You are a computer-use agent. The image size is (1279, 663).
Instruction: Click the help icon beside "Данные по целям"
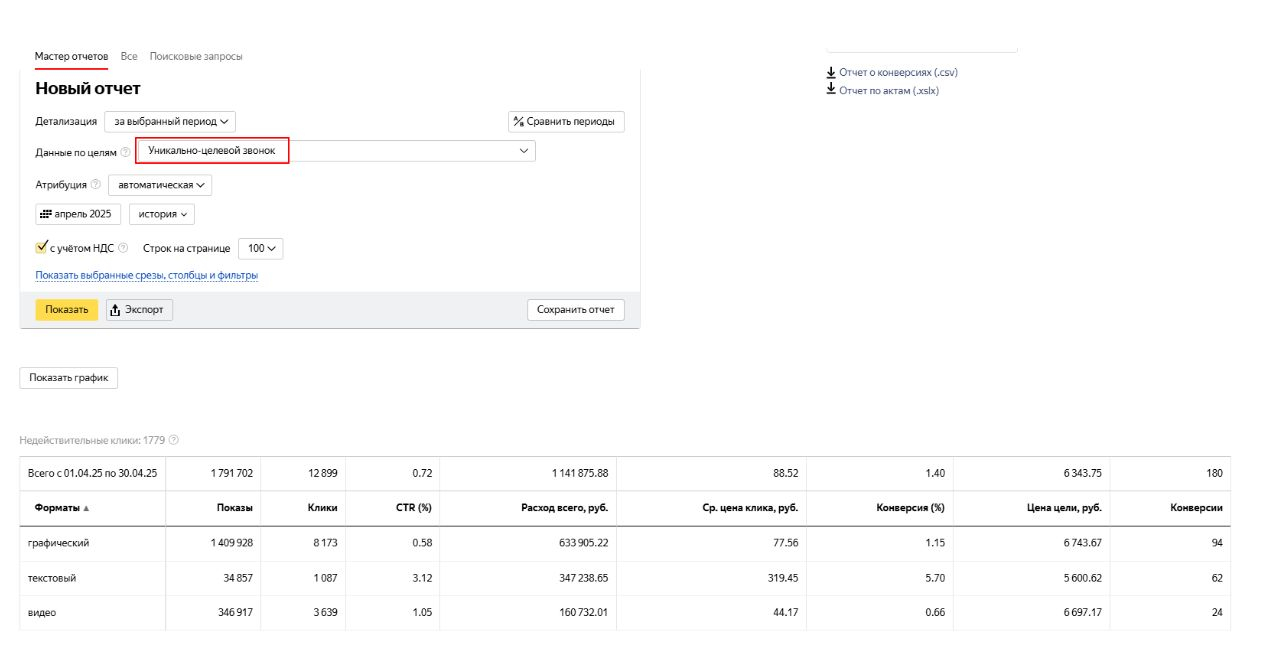(125, 152)
